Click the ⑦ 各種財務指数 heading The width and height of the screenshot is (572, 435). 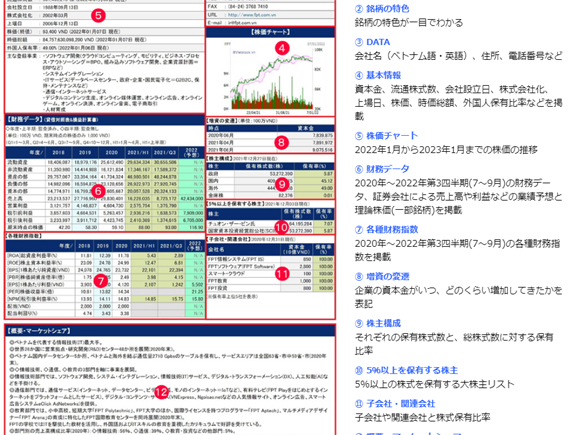(x=386, y=229)
